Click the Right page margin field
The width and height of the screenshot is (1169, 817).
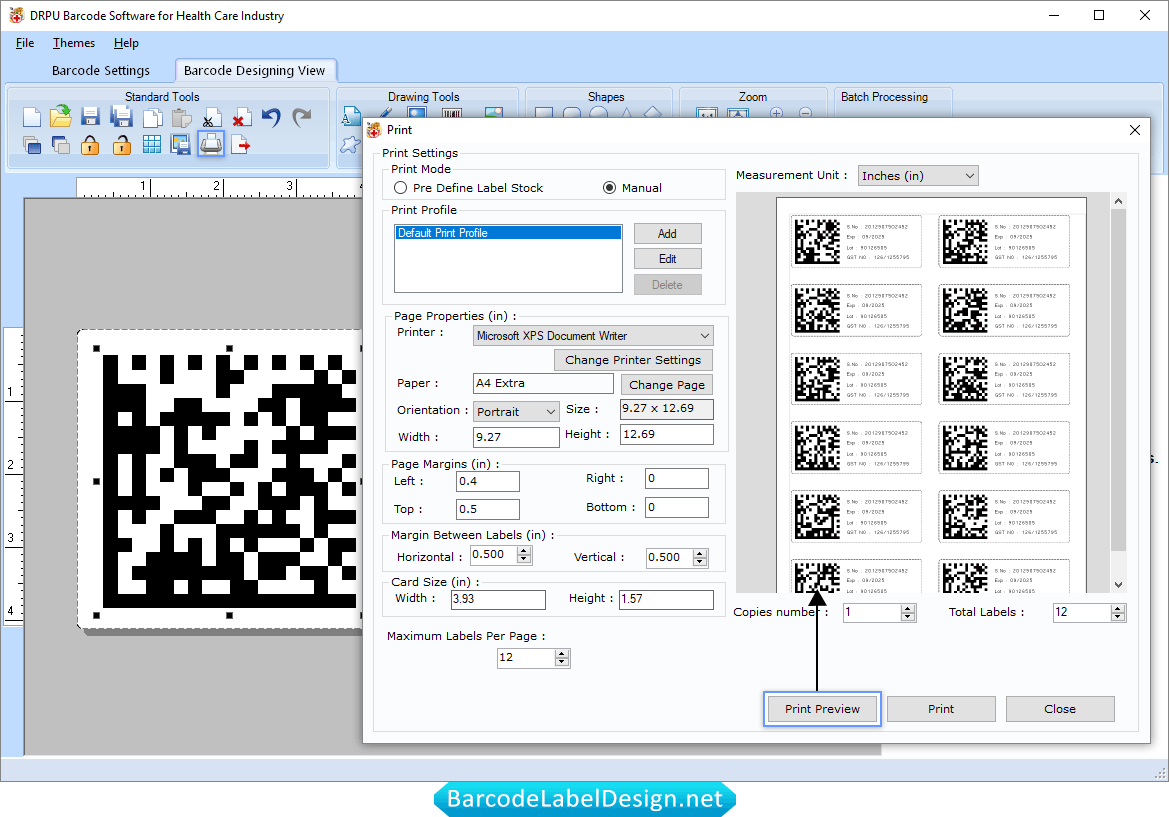[677, 479]
